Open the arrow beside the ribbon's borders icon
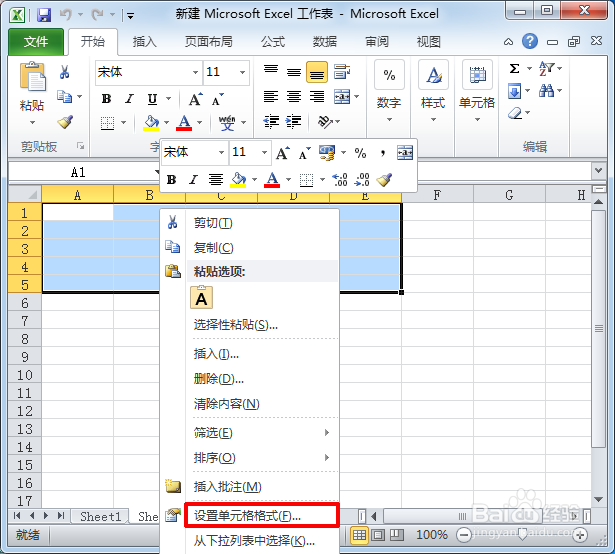This screenshot has height=554, width=615. point(123,123)
